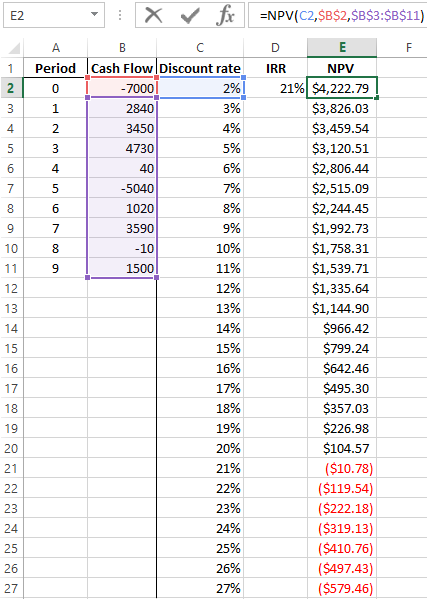
Task: Select the IRR result cell 21%
Action: 275,89
